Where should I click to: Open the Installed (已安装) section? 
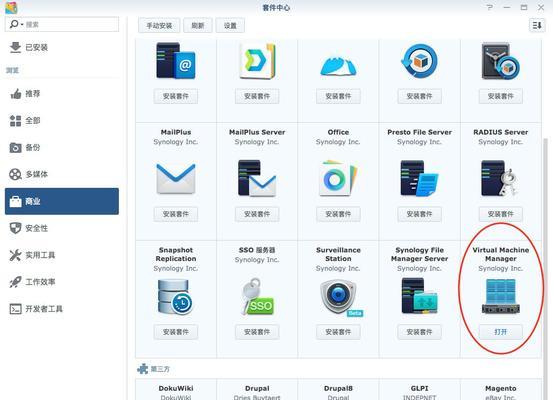click(x=62, y=47)
